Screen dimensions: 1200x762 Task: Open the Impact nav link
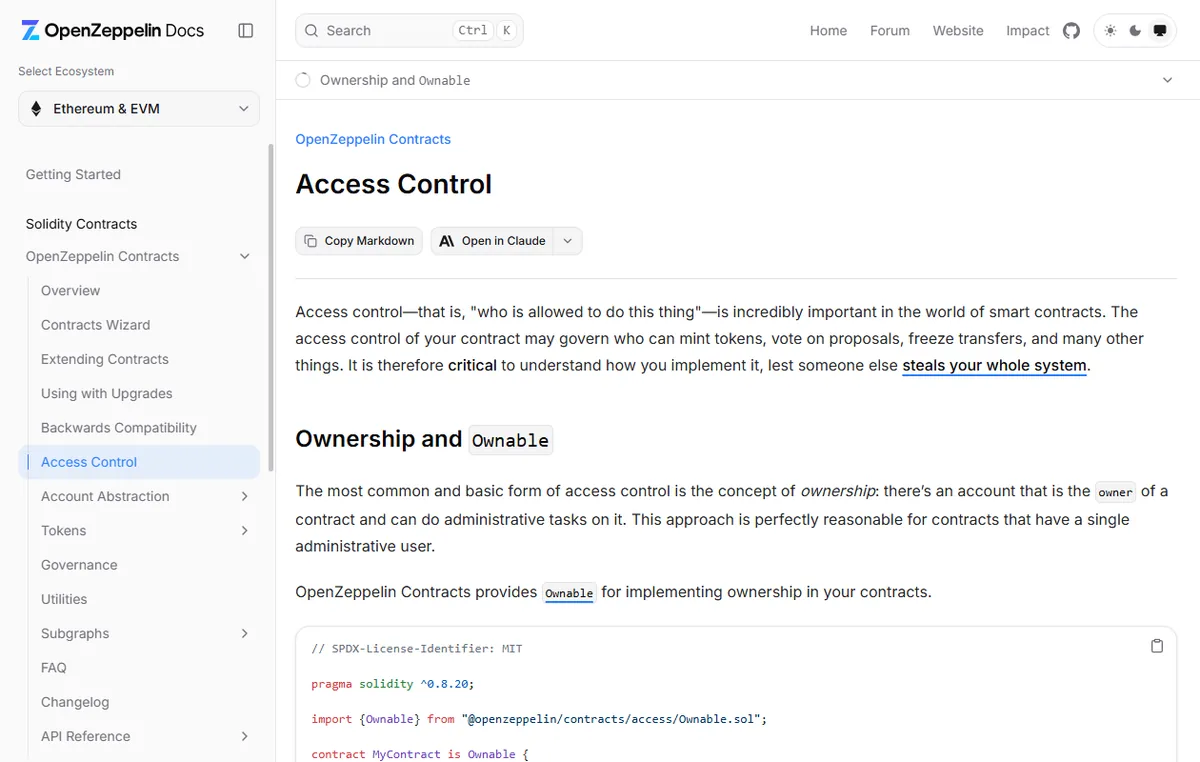pos(1028,31)
